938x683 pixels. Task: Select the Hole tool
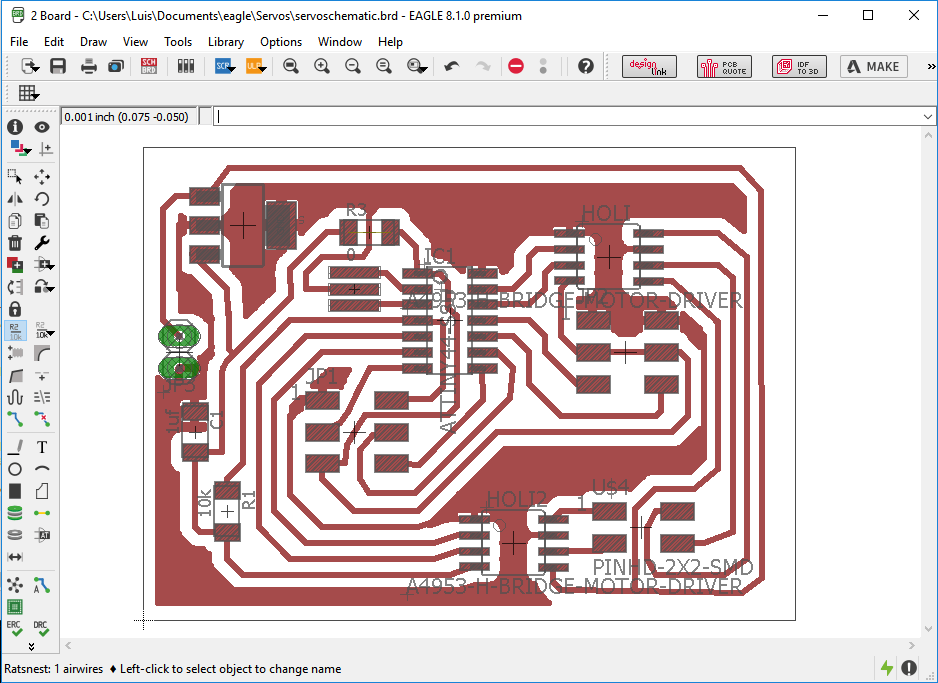[x=15, y=535]
